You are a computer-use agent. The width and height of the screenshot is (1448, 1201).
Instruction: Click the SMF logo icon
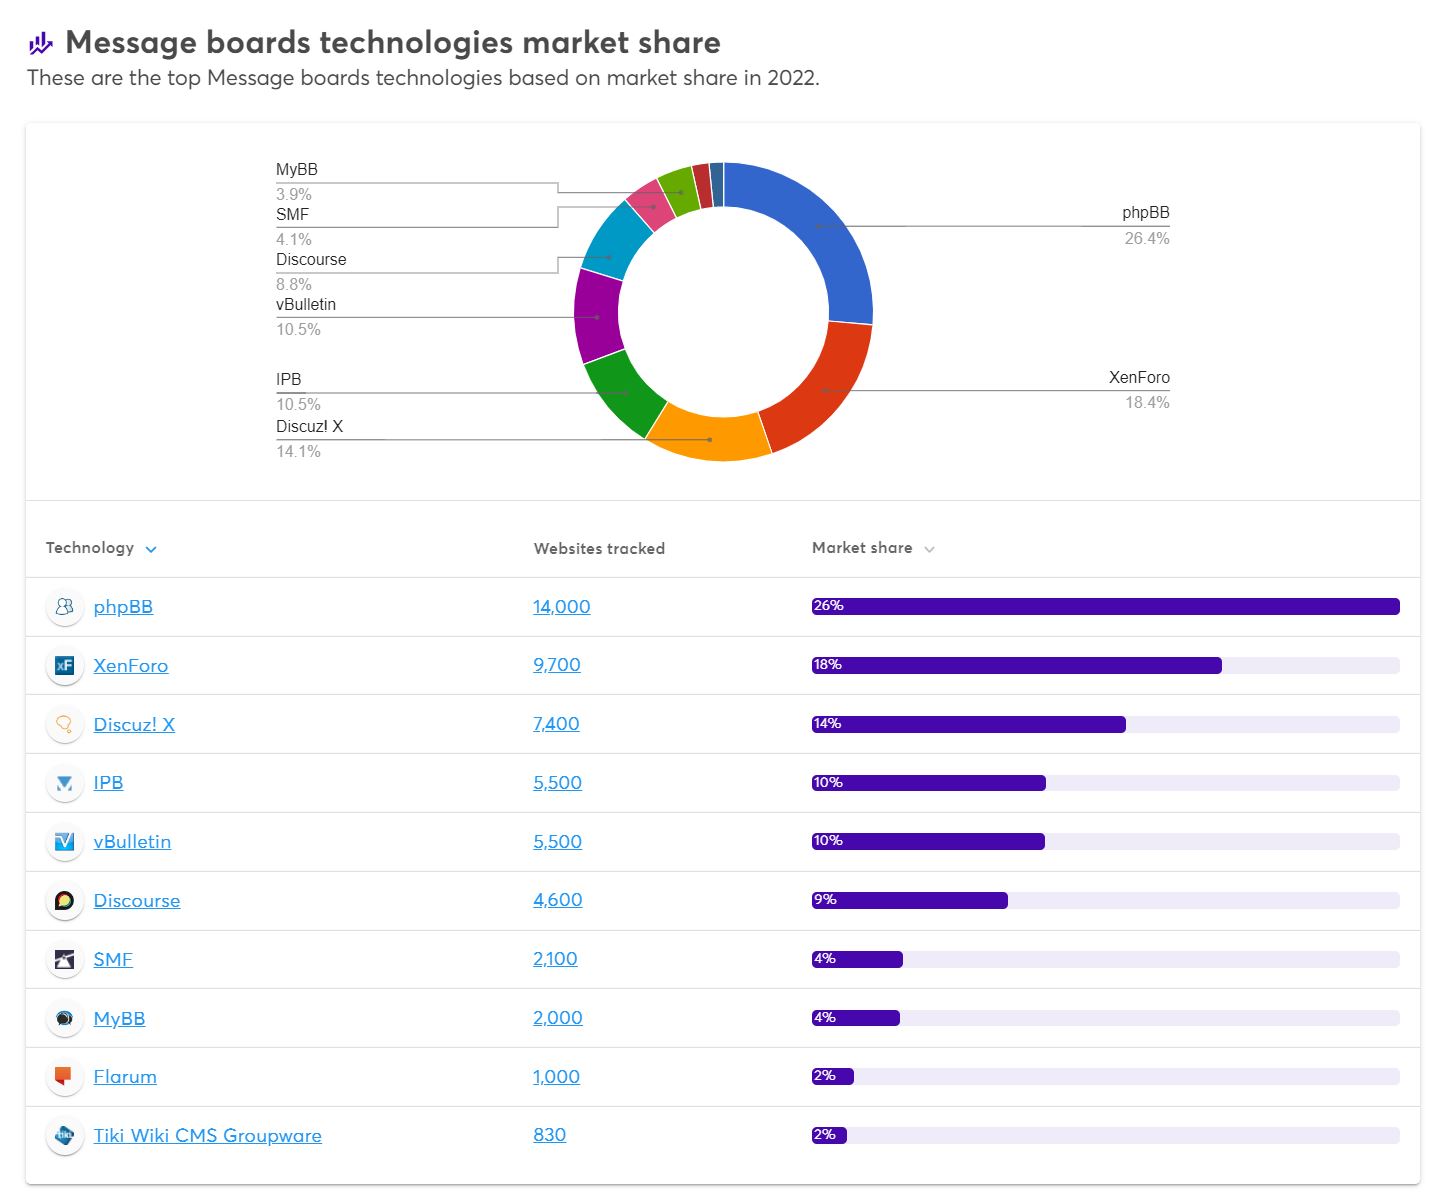[x=65, y=960]
